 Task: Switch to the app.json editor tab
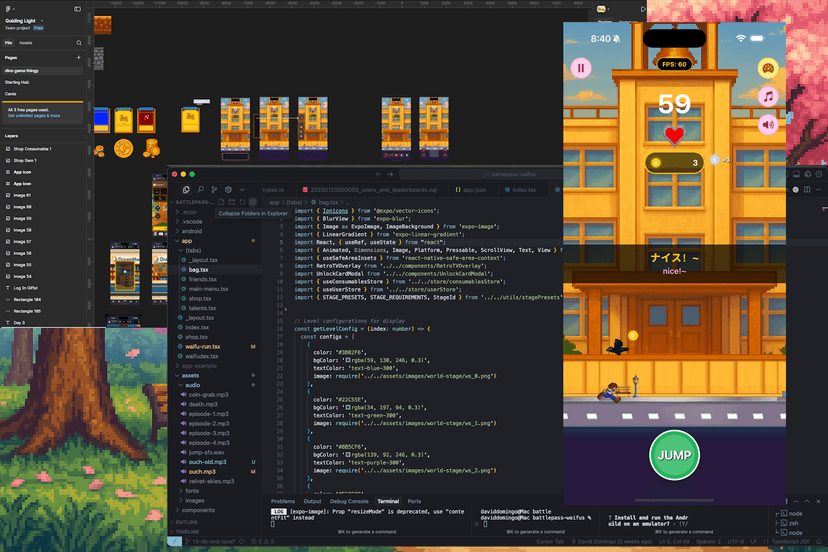click(471, 190)
